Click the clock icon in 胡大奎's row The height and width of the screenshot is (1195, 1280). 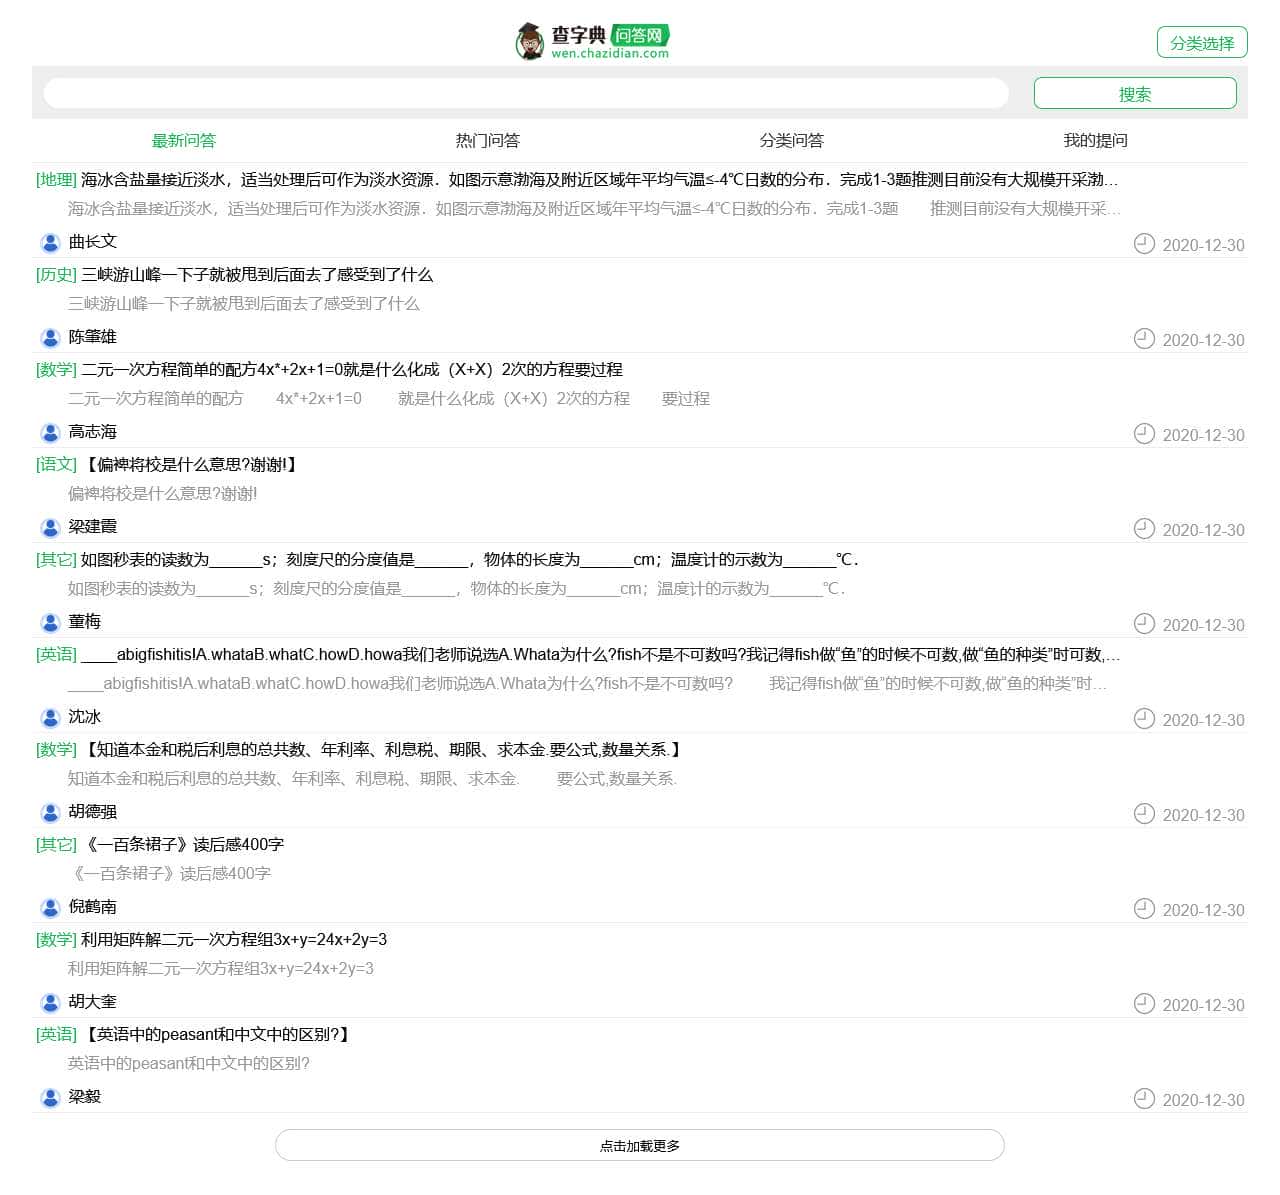pos(1144,1004)
